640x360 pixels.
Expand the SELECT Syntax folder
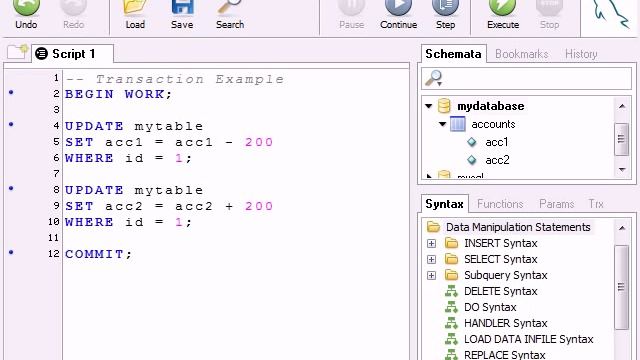(x=431, y=260)
